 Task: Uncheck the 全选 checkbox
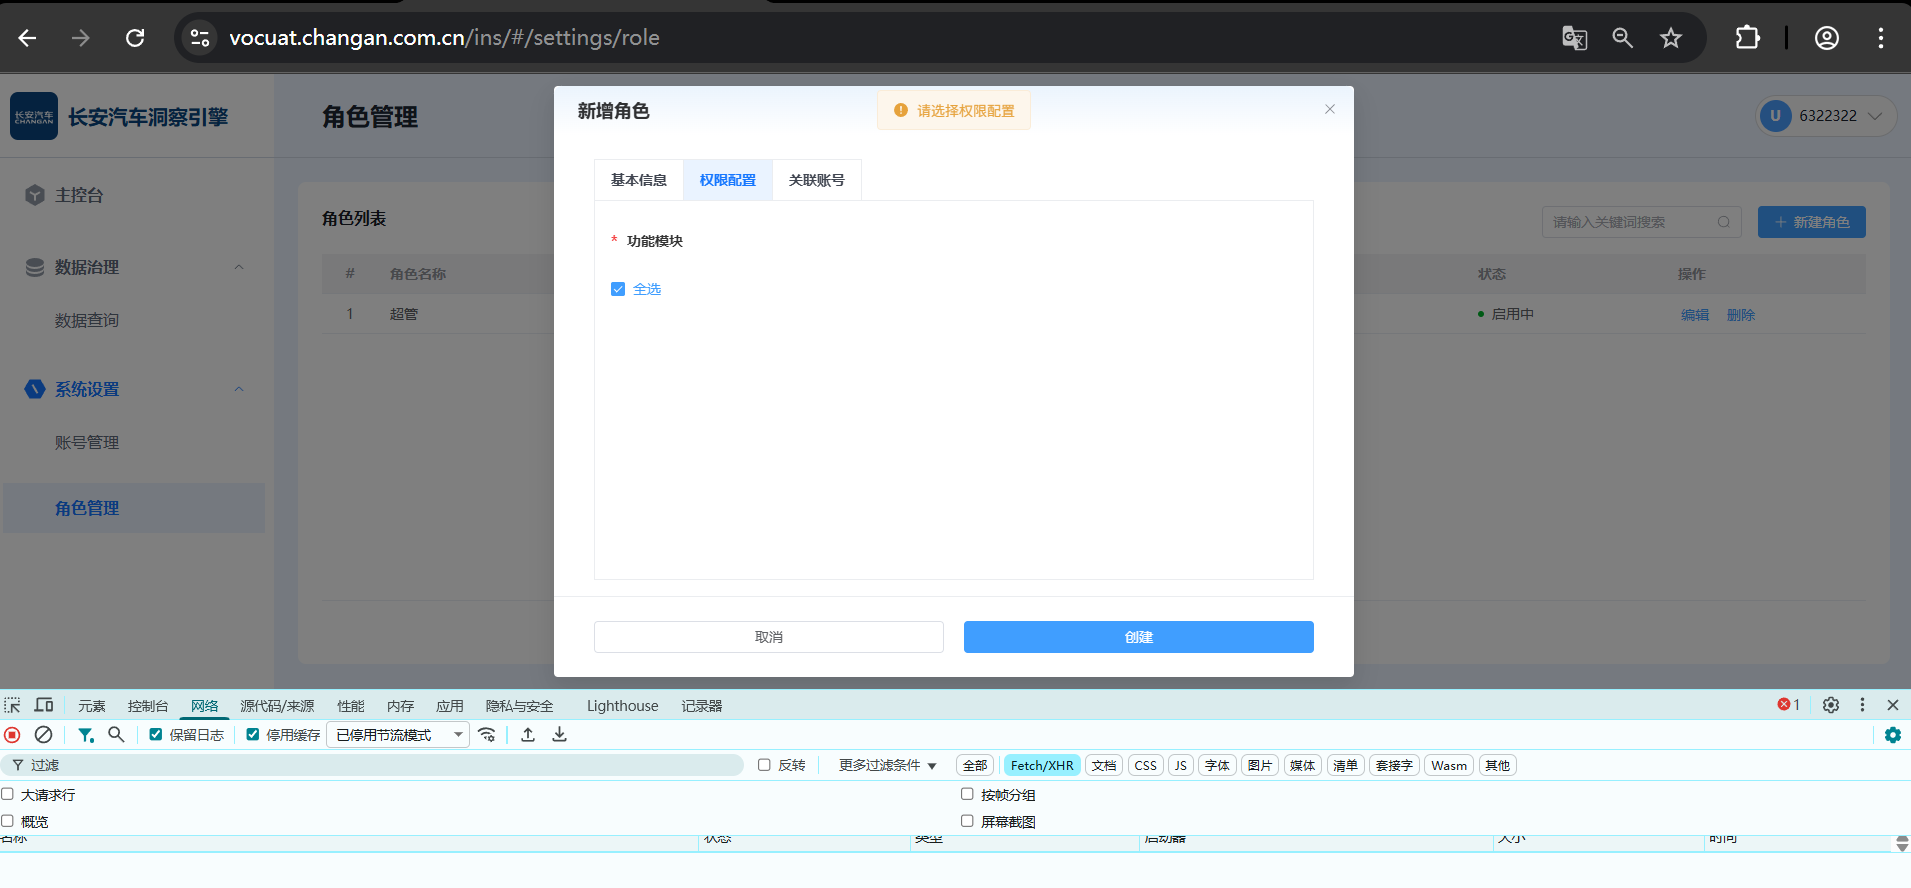point(618,289)
